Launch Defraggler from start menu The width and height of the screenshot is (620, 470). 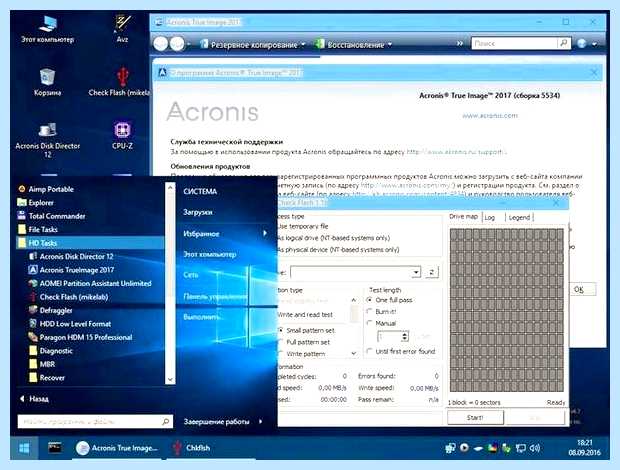(x=51, y=310)
